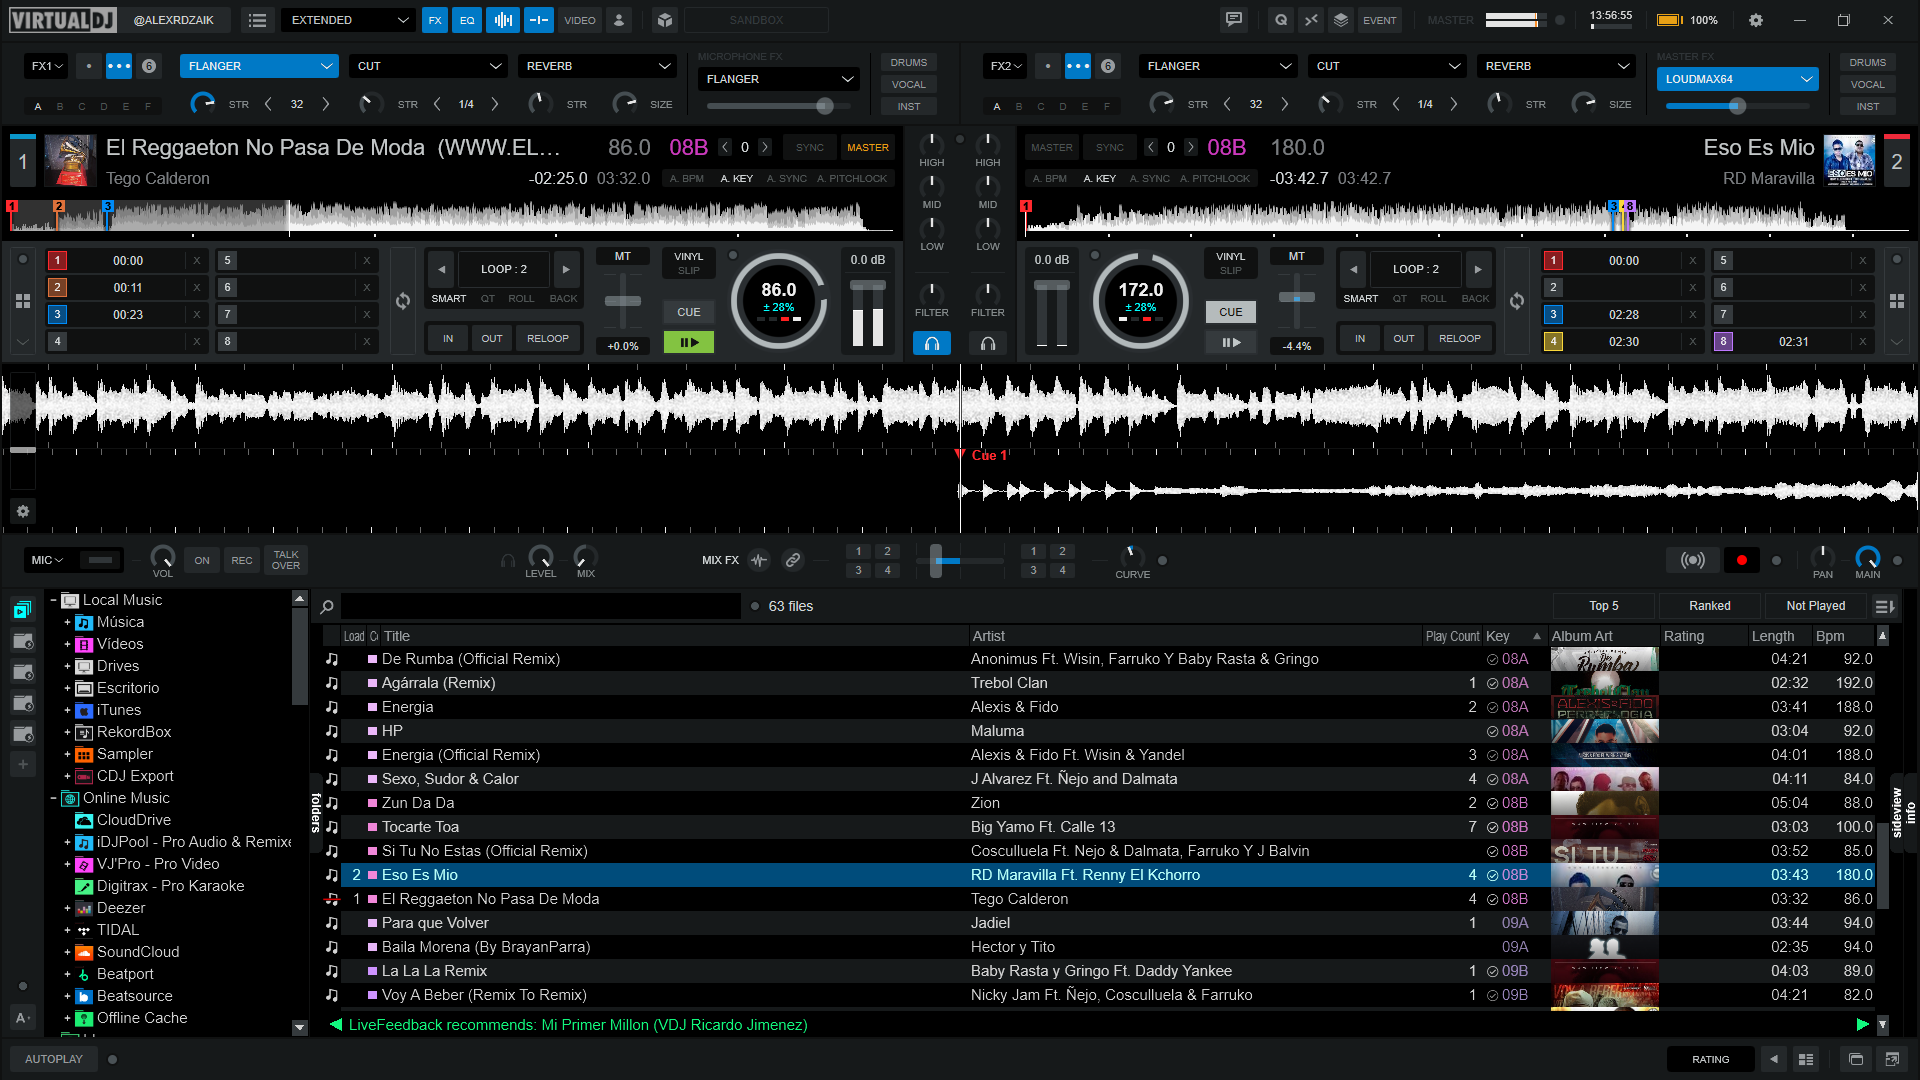This screenshot has height=1080, width=1920.
Task: Open LOUDMAX64 master FX dropdown
Action: click(x=1738, y=79)
